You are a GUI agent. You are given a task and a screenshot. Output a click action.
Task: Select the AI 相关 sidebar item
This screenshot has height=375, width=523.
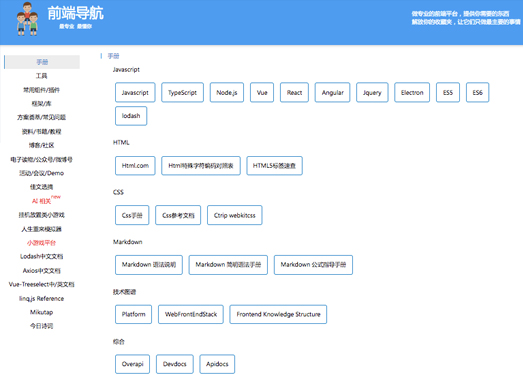(x=42, y=201)
